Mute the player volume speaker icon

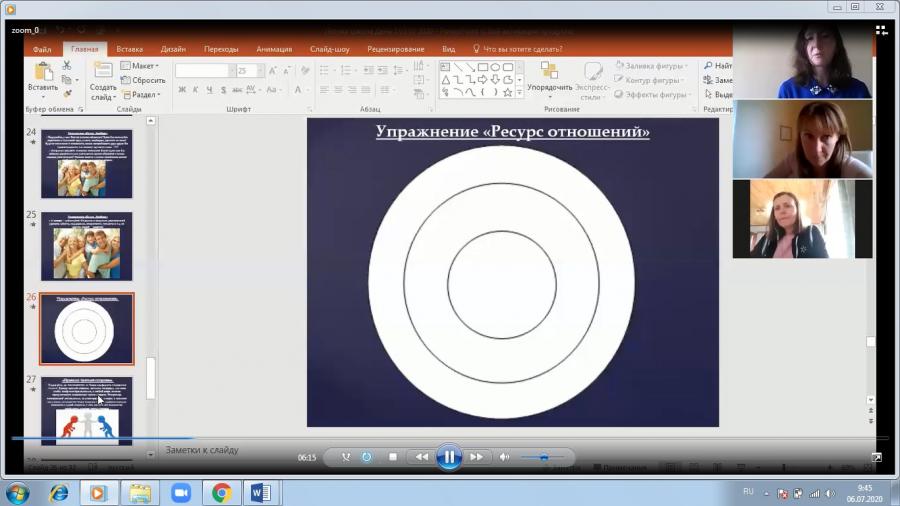[x=504, y=457]
